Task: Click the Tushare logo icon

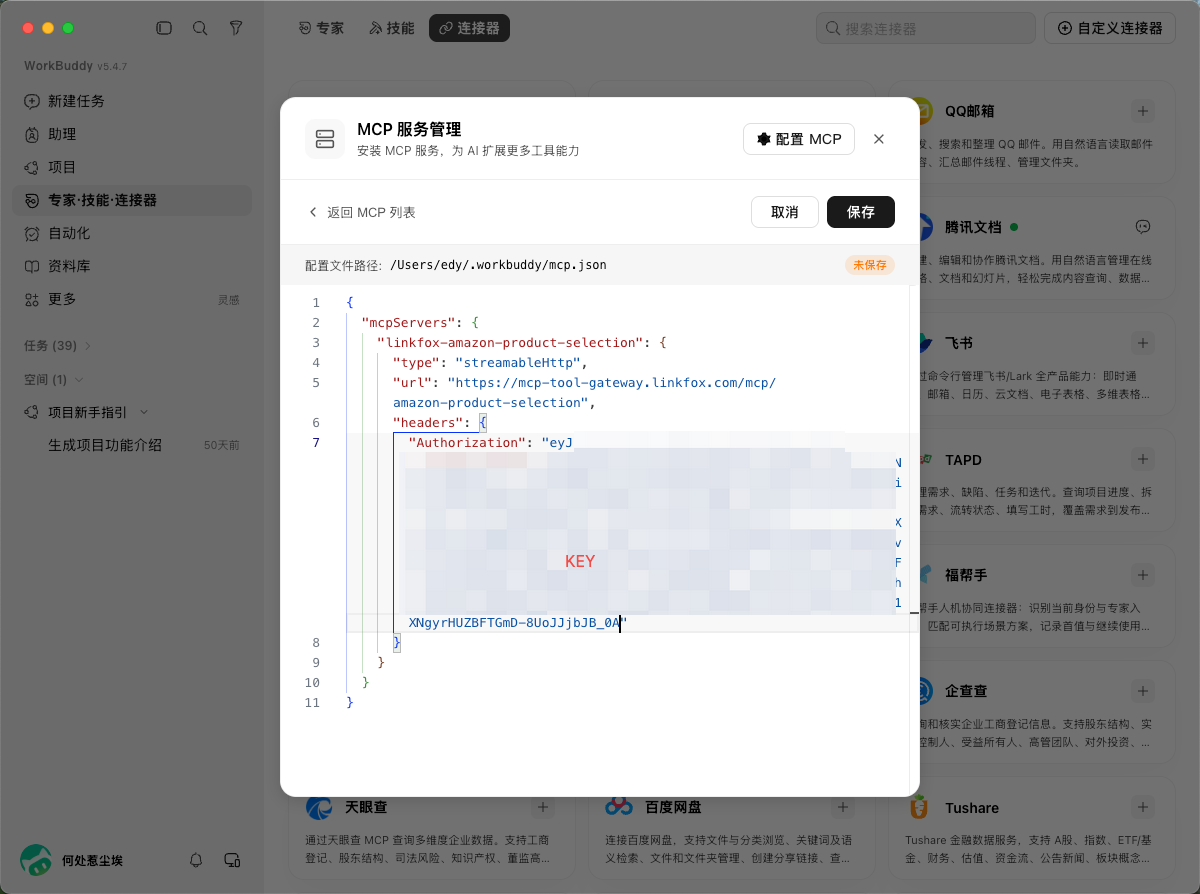Action: [919, 807]
